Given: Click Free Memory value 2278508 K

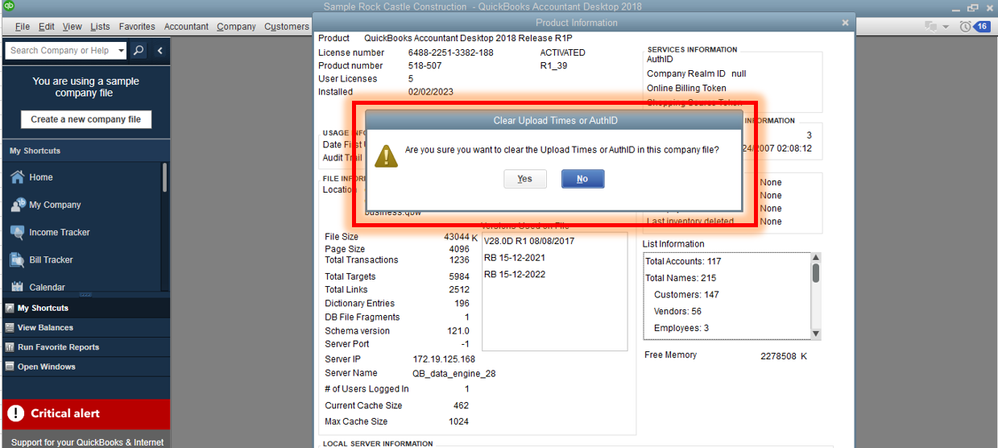Looking at the screenshot, I should [x=784, y=356].
